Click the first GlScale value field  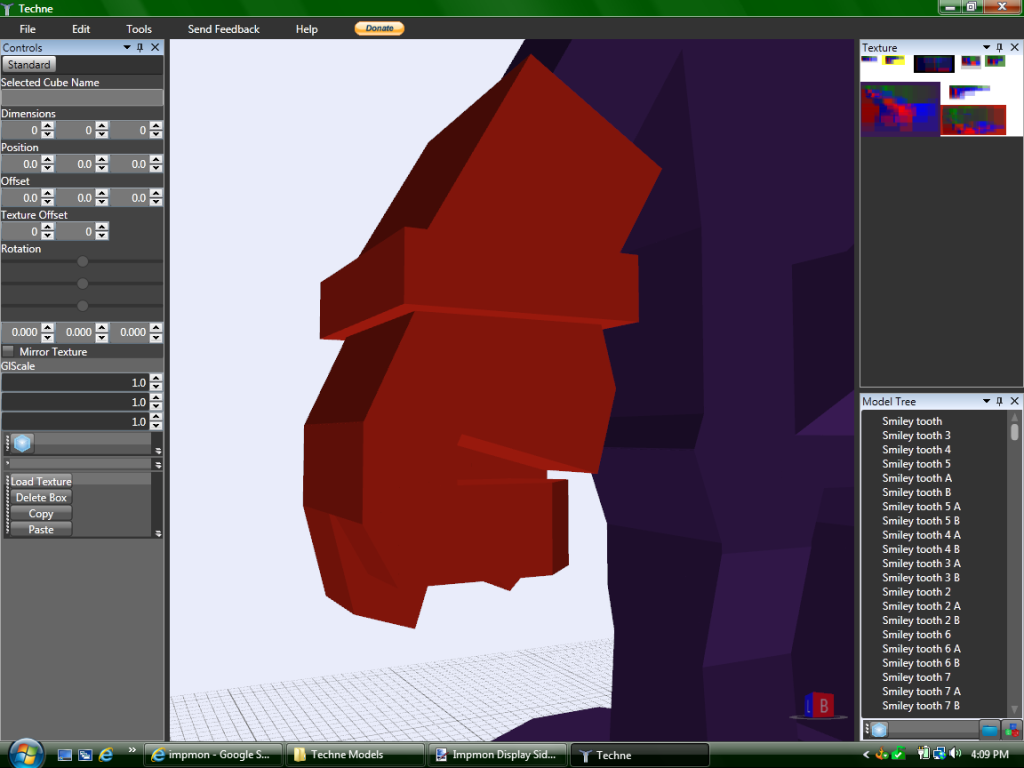[x=75, y=383]
